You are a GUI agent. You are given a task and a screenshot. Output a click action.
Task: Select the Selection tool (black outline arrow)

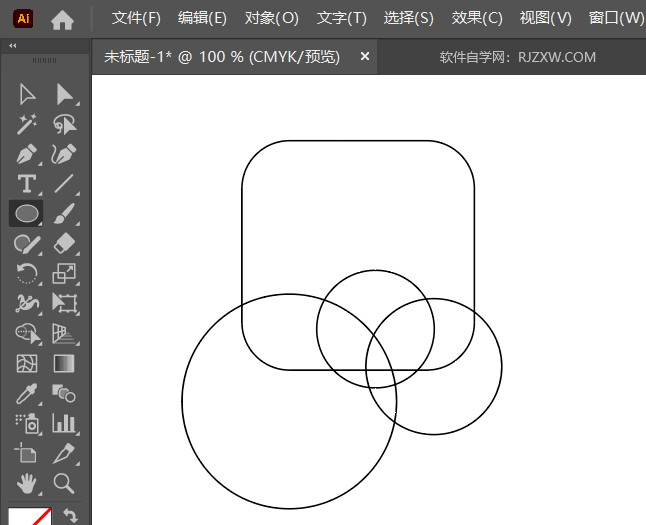coord(27,95)
